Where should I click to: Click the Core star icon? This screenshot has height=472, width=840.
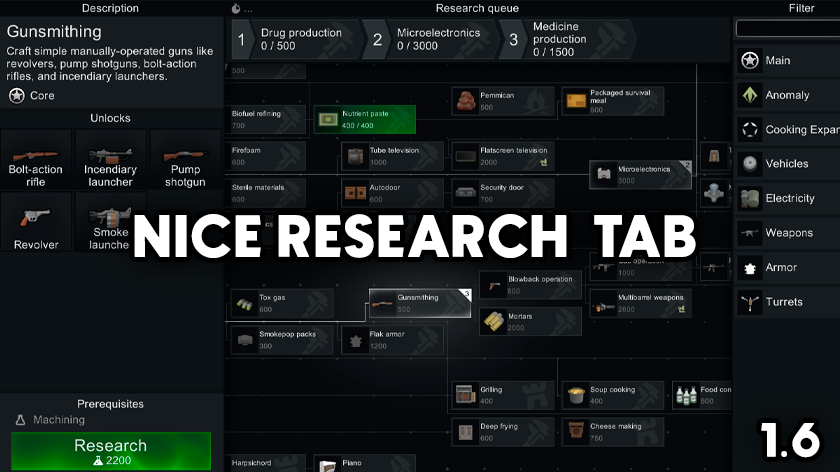tap(17, 96)
